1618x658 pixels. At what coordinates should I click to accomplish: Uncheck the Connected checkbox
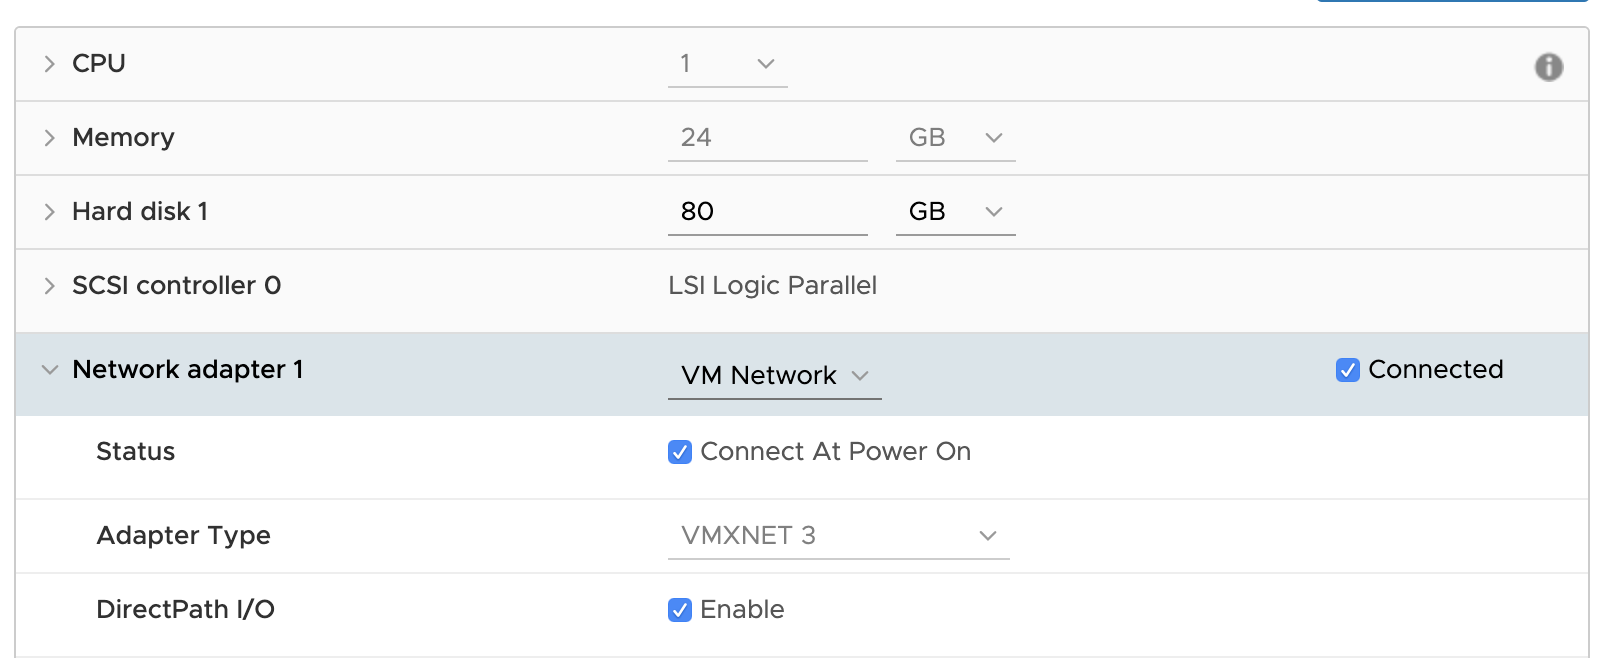tap(1347, 370)
